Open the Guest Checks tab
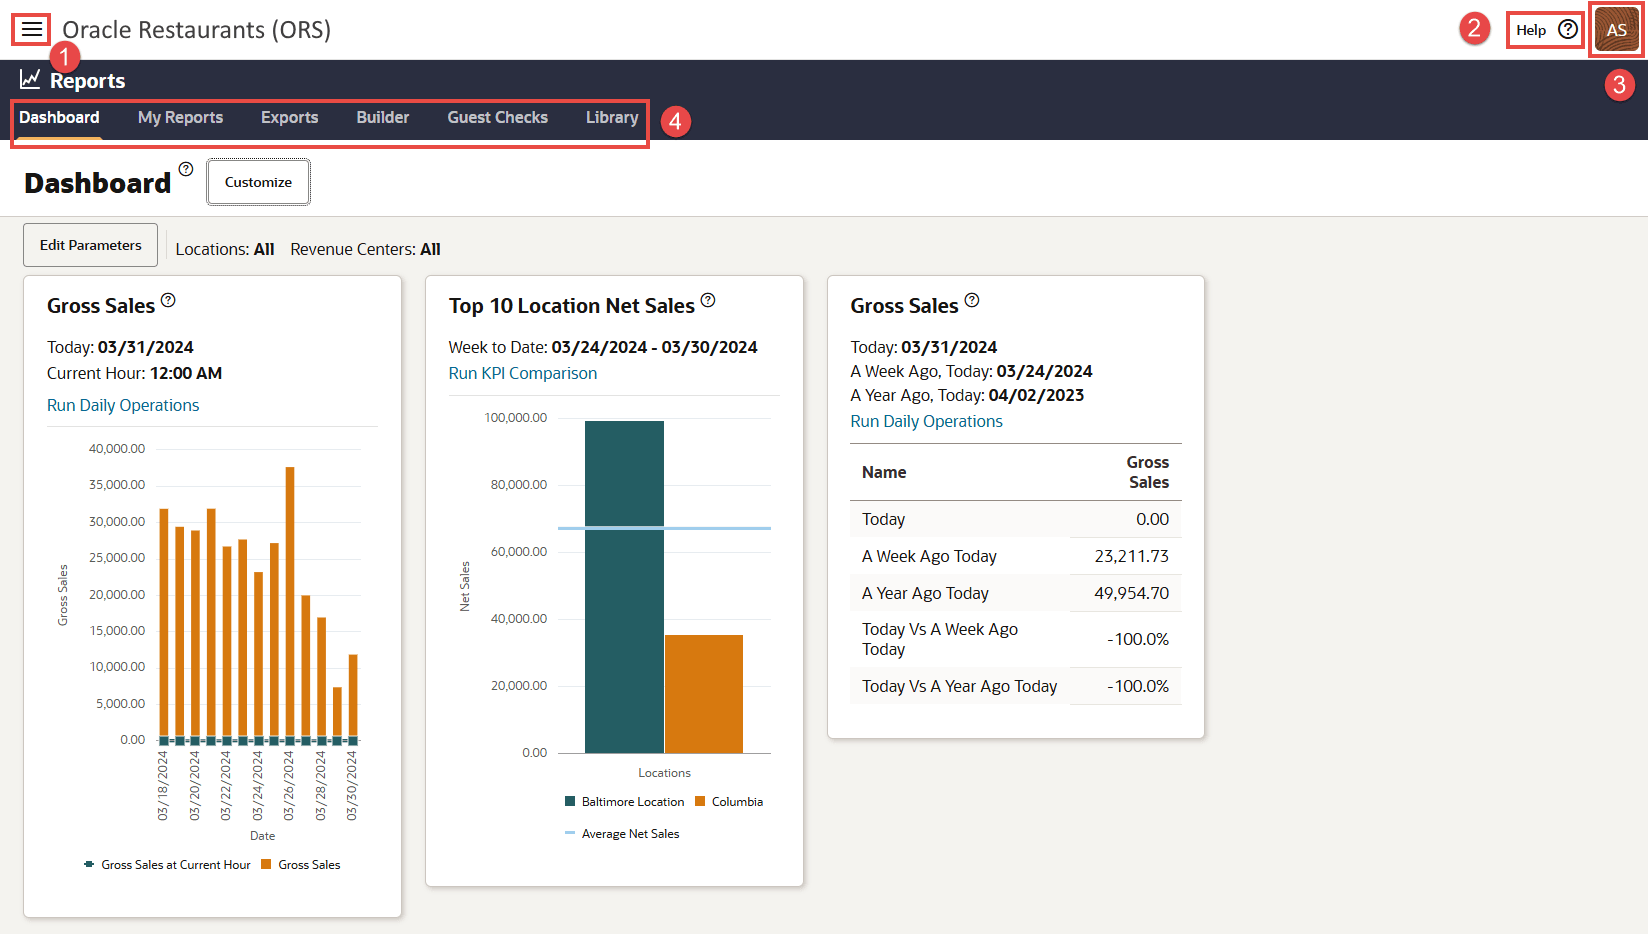Viewport: 1648px width, 934px height. tap(497, 118)
